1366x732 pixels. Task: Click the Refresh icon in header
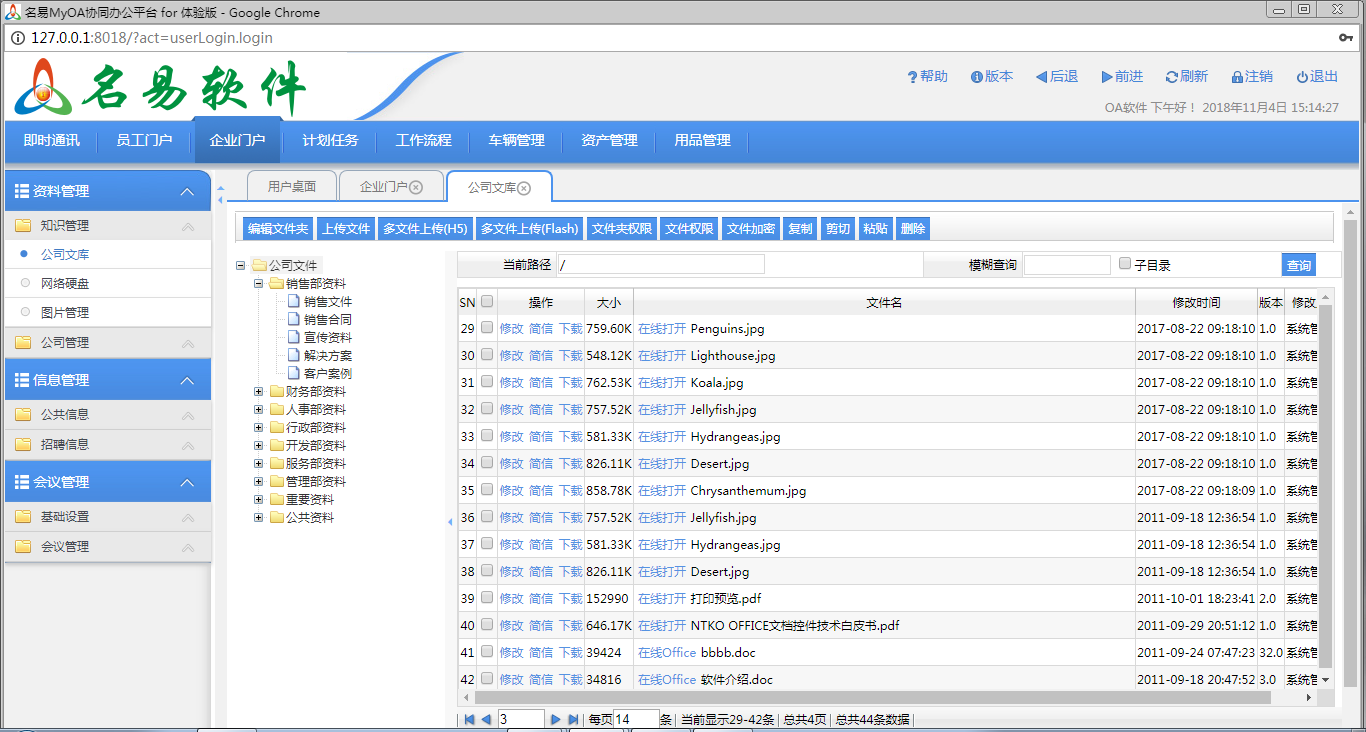point(1171,77)
